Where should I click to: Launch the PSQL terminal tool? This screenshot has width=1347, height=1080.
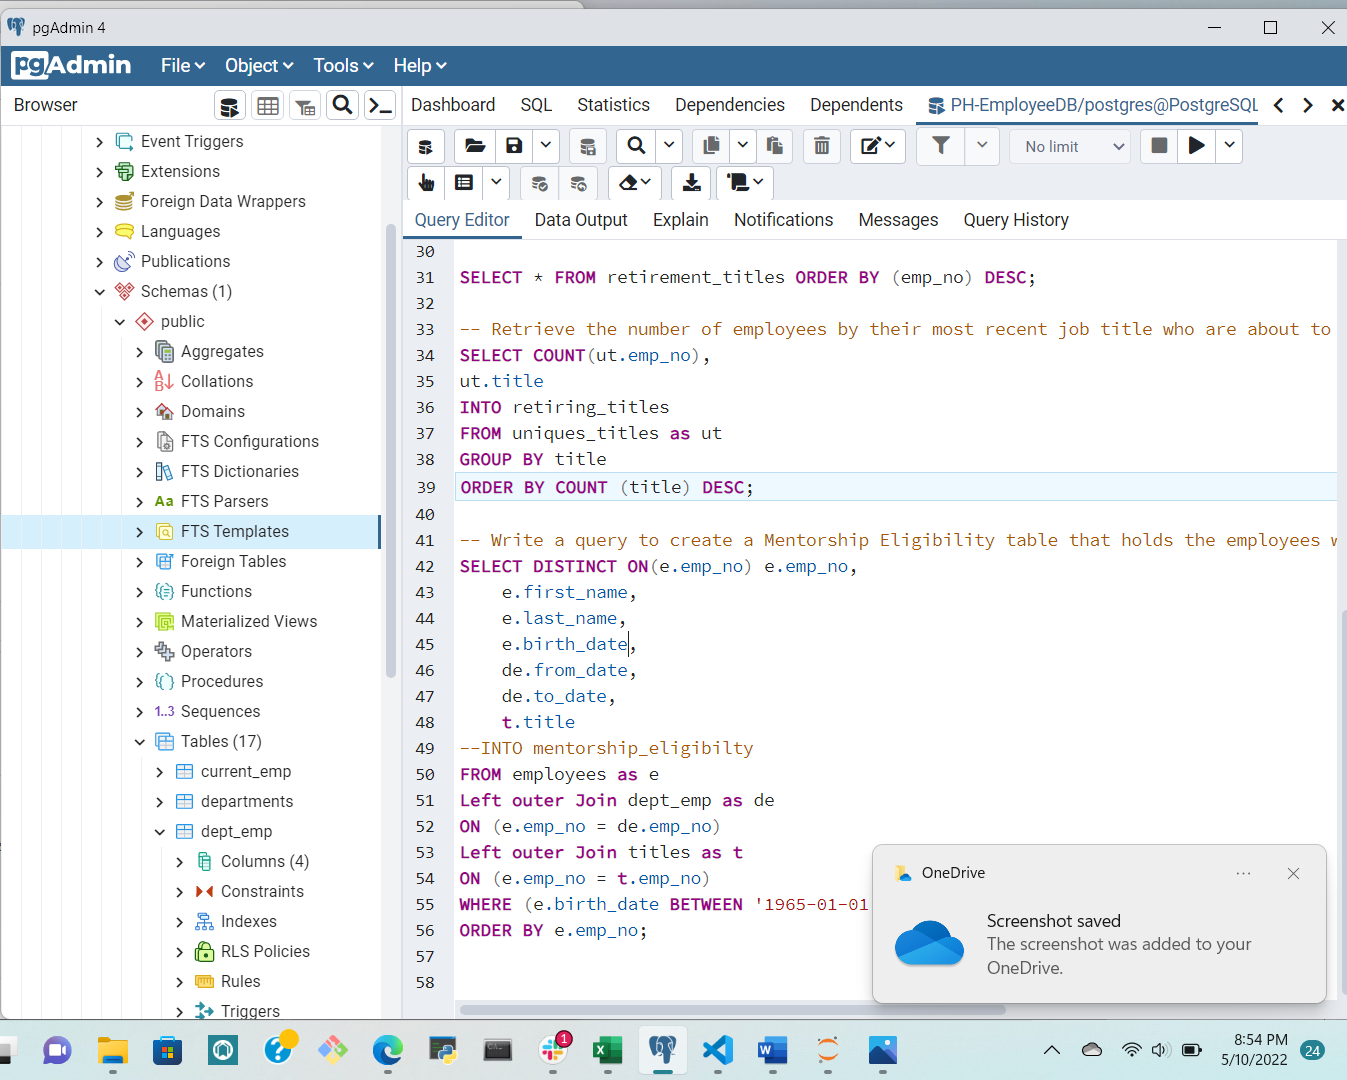tap(380, 106)
